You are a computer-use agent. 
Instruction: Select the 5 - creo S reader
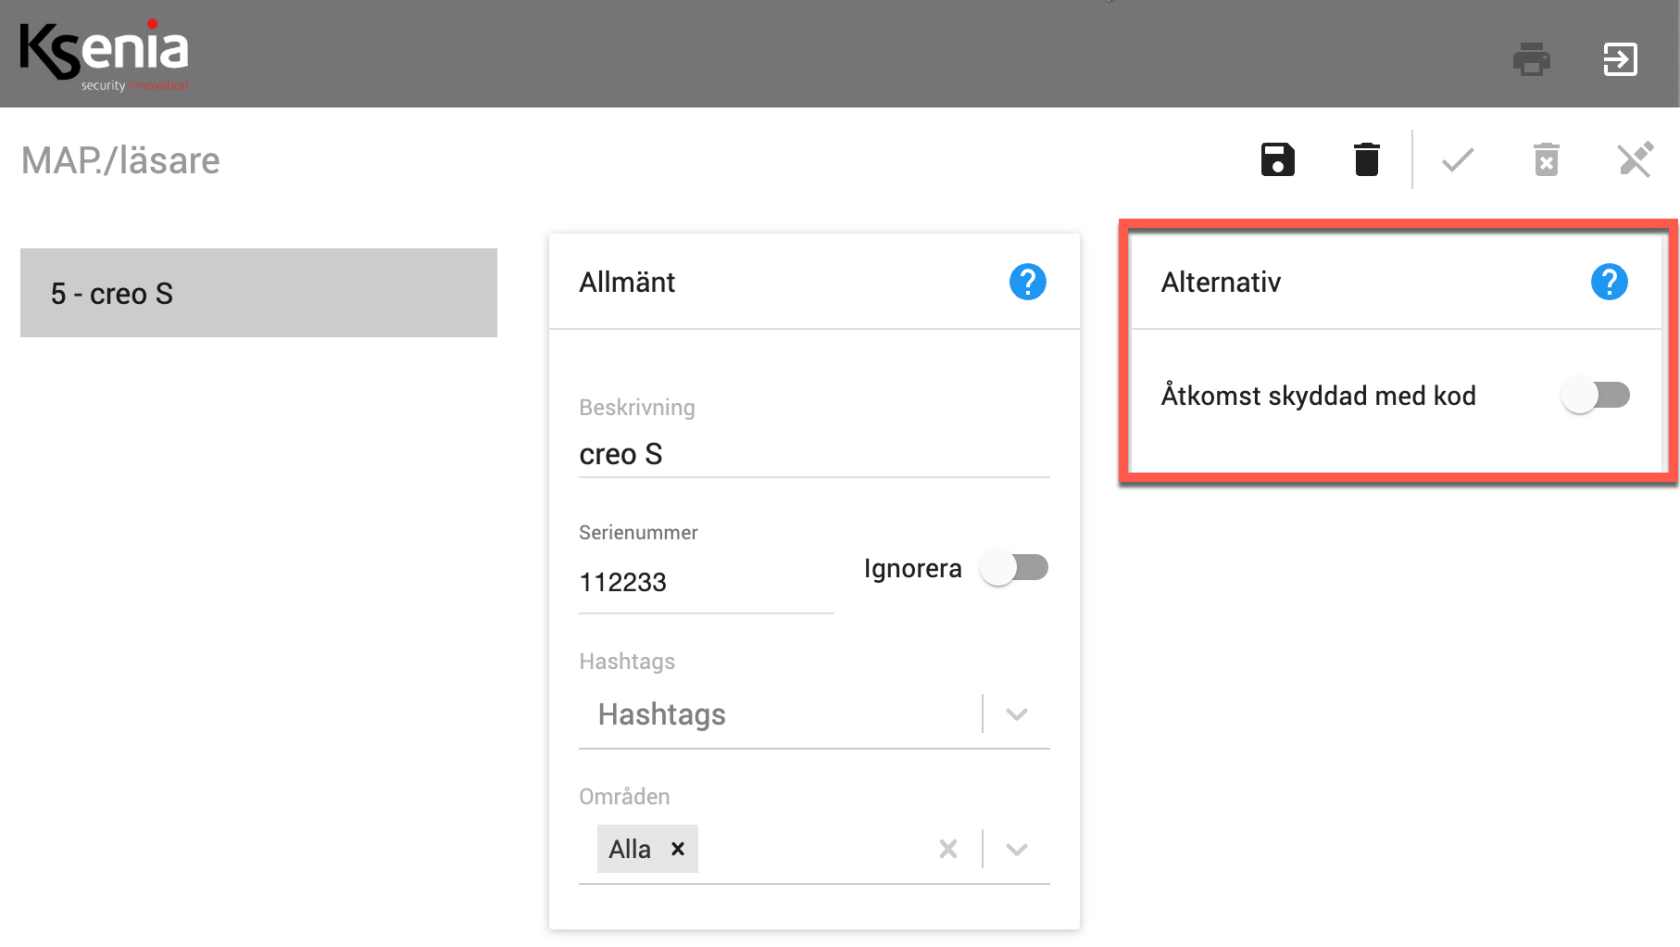tap(258, 293)
